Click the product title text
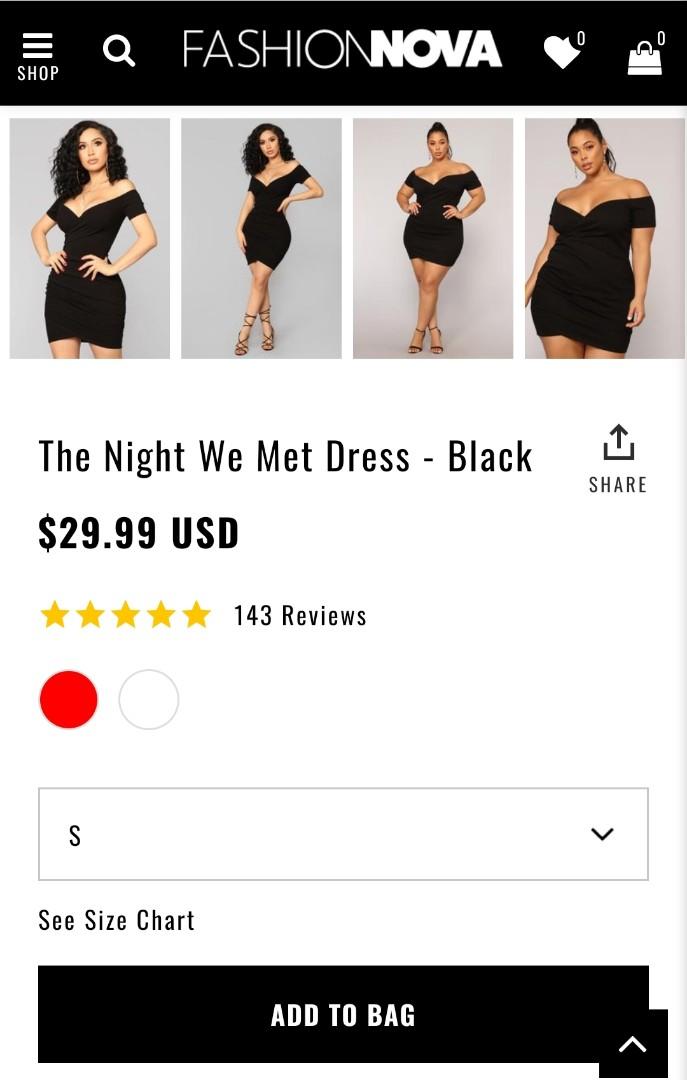This screenshot has height=1080, width=687. 284,455
